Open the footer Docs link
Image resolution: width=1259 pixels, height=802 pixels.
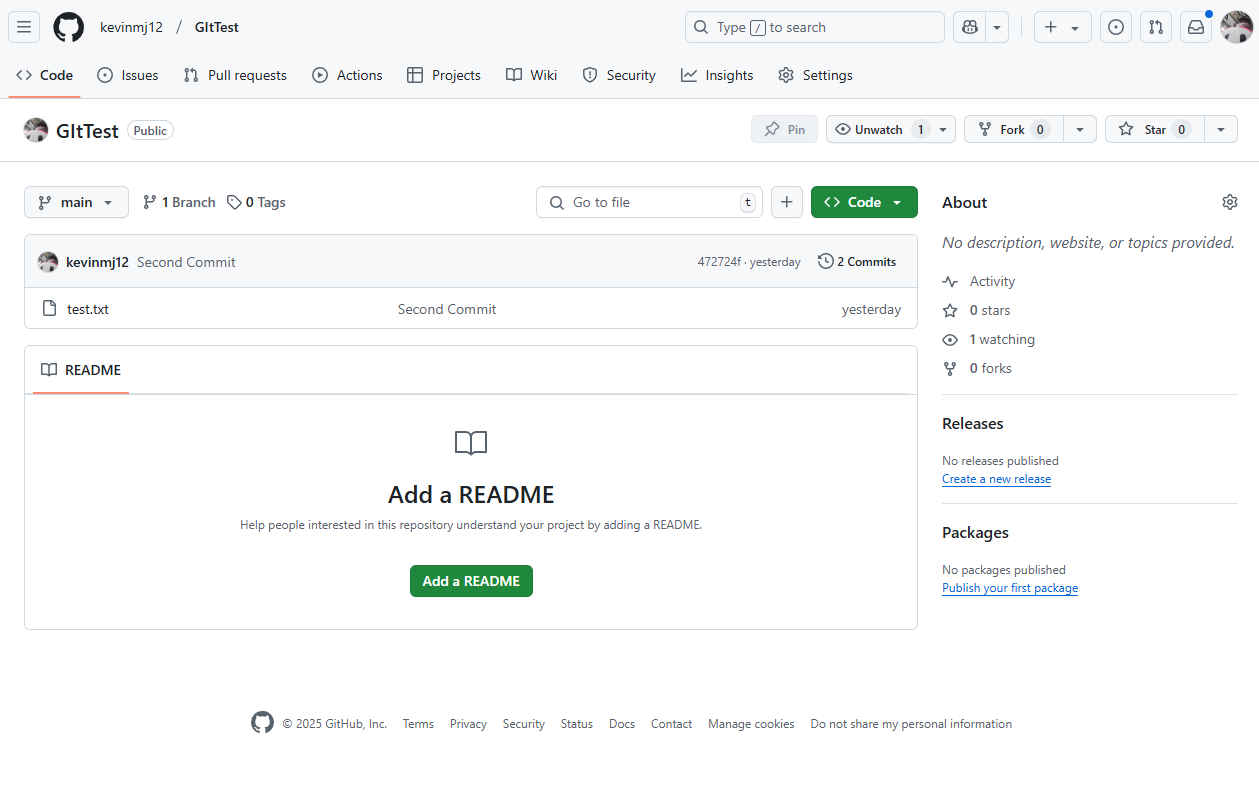pyautogui.click(x=622, y=724)
